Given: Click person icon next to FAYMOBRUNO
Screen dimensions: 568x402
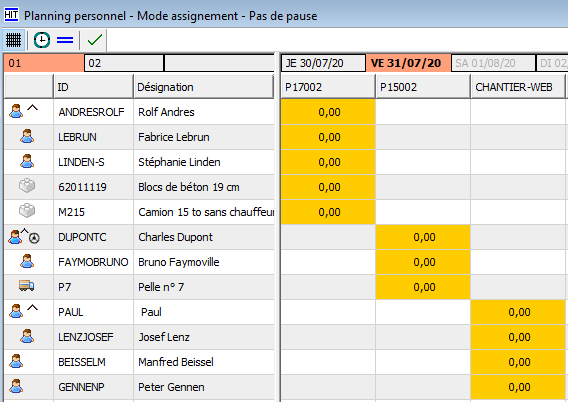Looking at the screenshot, I should coord(27,261).
